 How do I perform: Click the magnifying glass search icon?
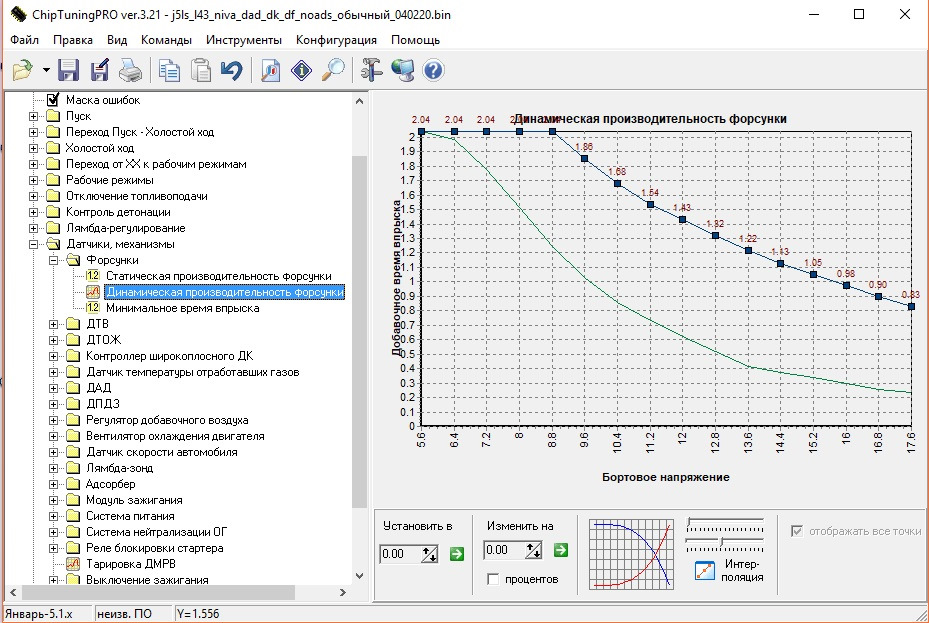point(333,70)
